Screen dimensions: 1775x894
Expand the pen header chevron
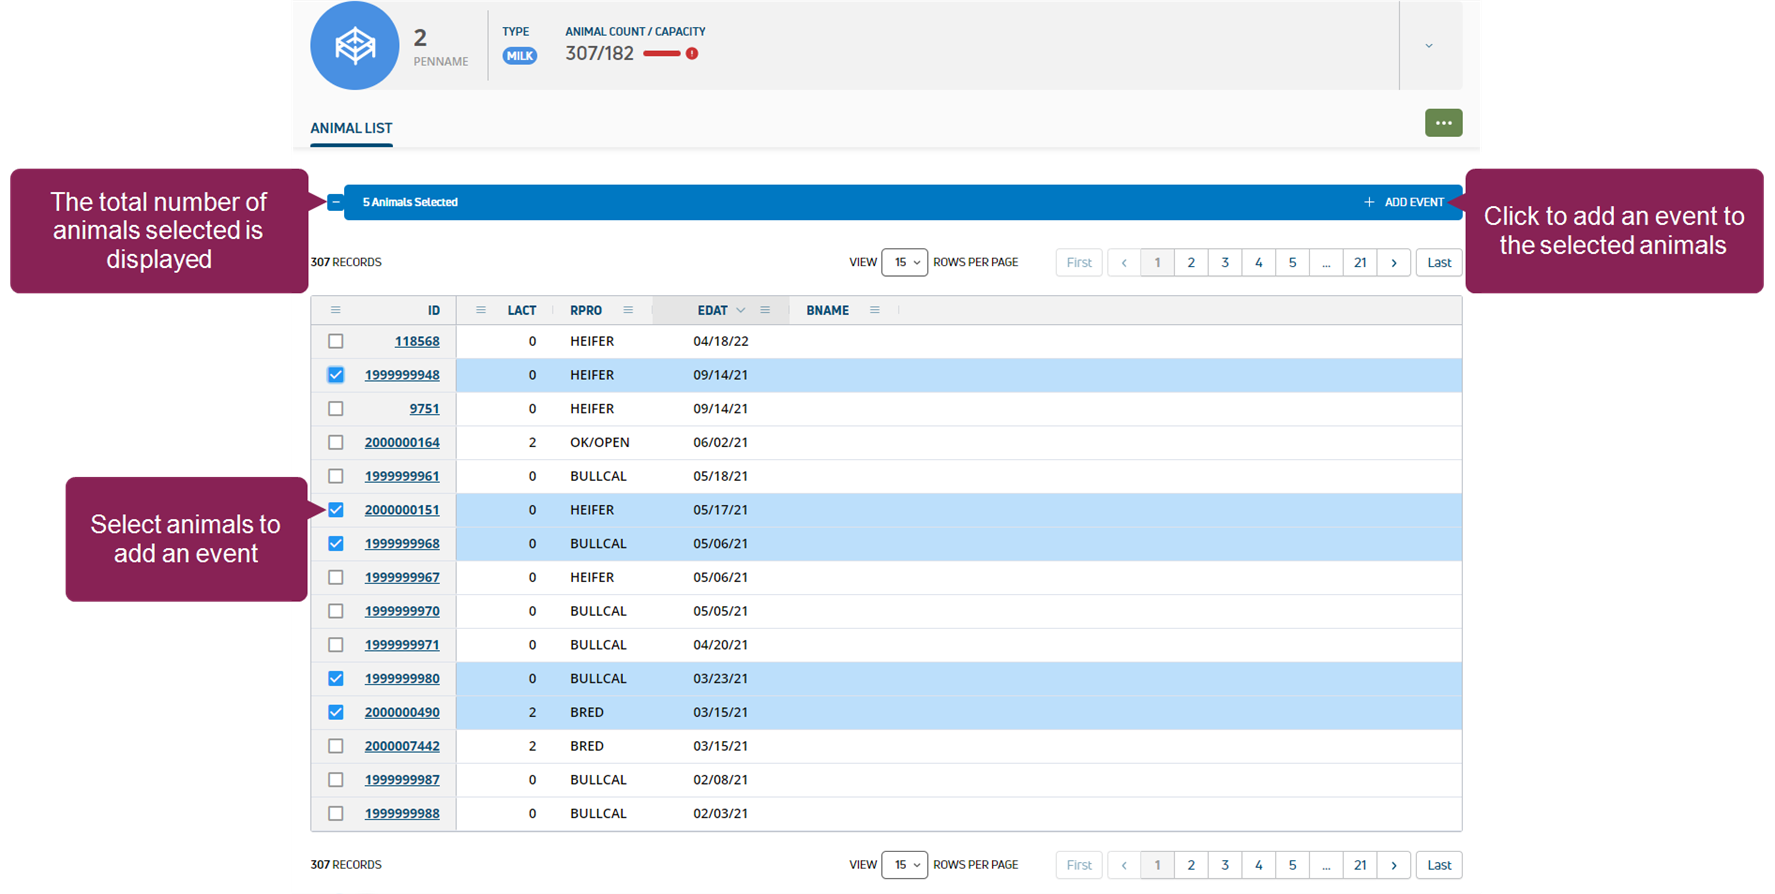(x=1429, y=46)
